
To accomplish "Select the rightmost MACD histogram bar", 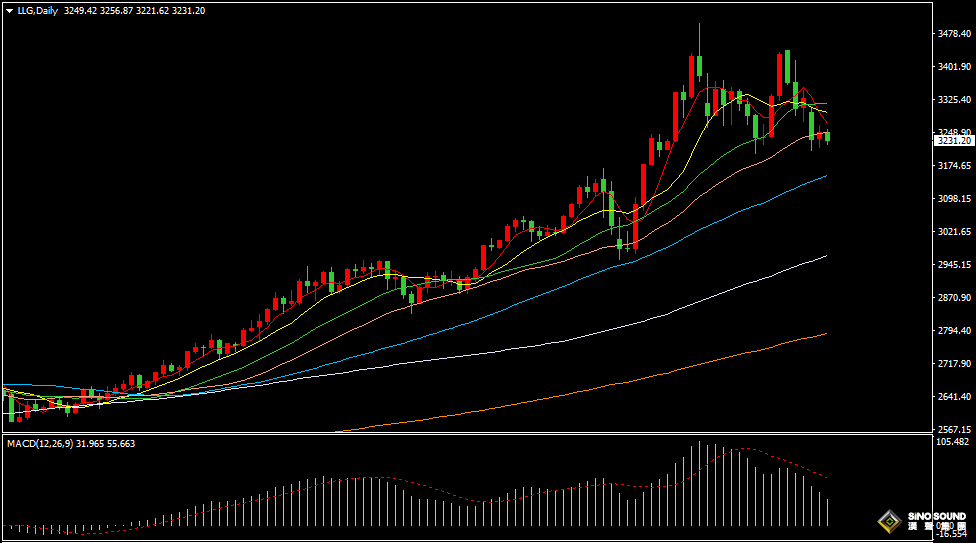I will point(828,512).
